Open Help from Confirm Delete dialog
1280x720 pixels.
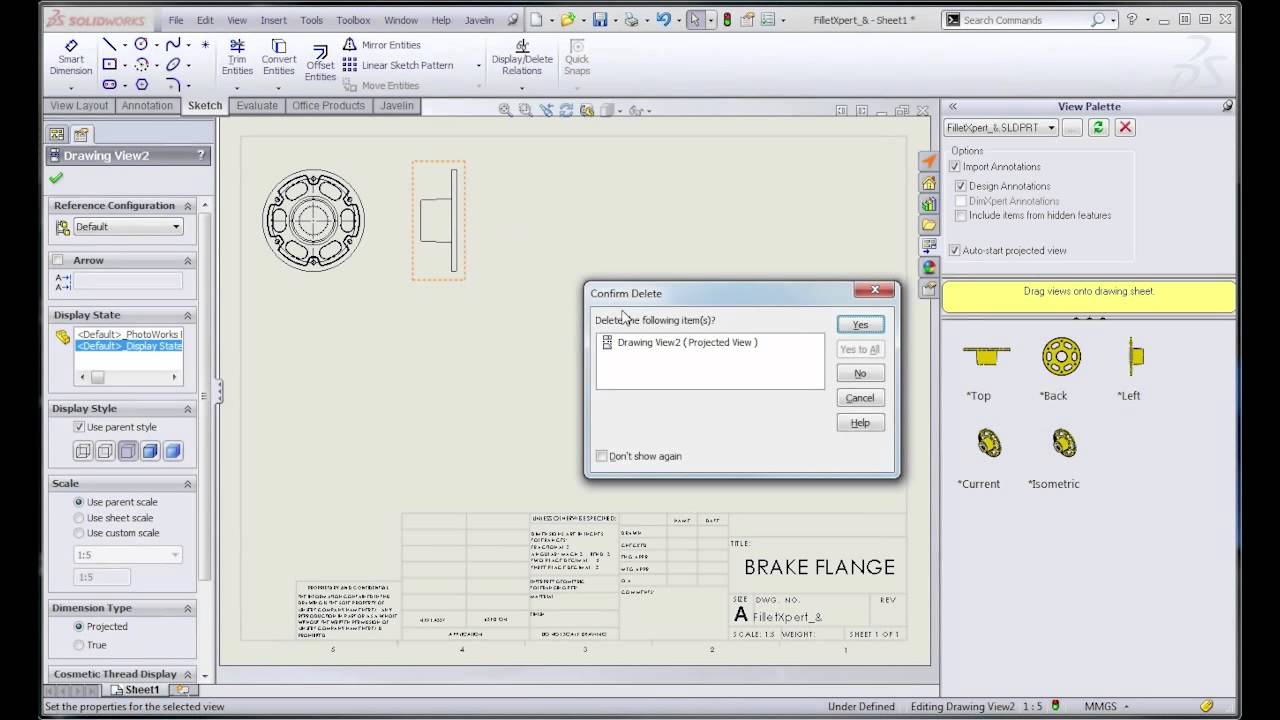click(x=860, y=423)
